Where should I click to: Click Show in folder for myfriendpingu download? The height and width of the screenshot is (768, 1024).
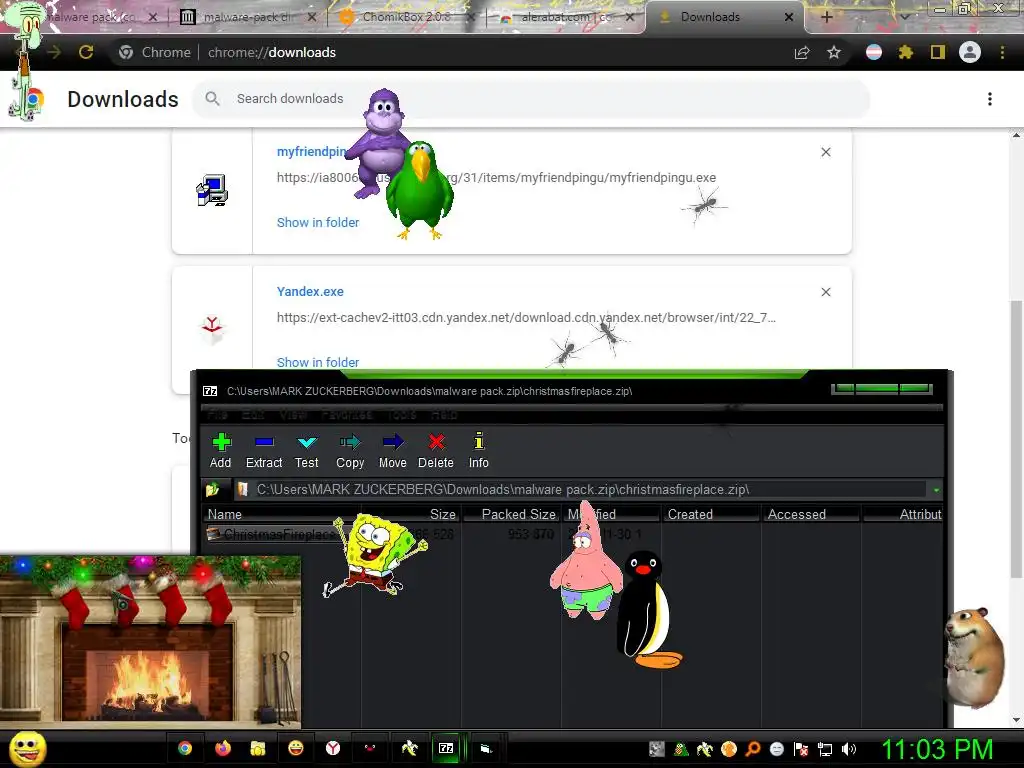click(x=317, y=223)
